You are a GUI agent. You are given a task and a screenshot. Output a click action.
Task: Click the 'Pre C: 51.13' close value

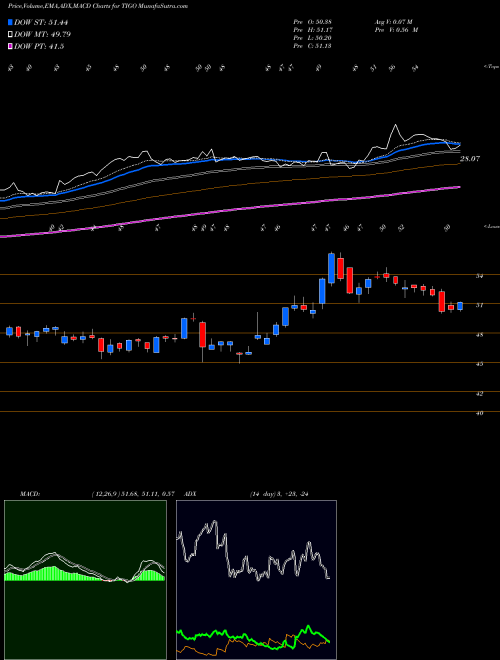pyautogui.click(x=313, y=46)
